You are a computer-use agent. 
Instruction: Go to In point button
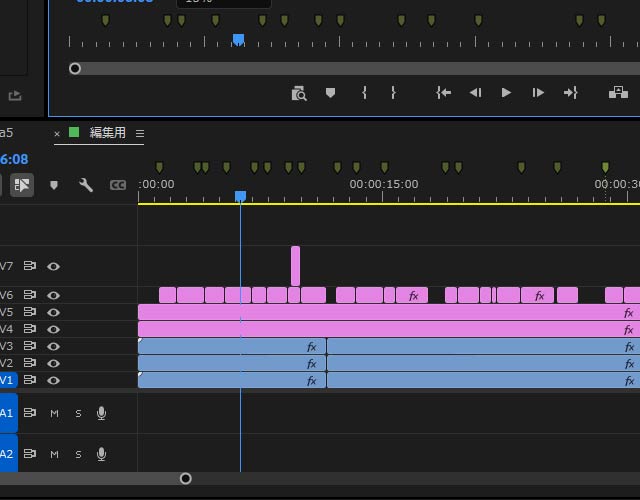[443, 93]
